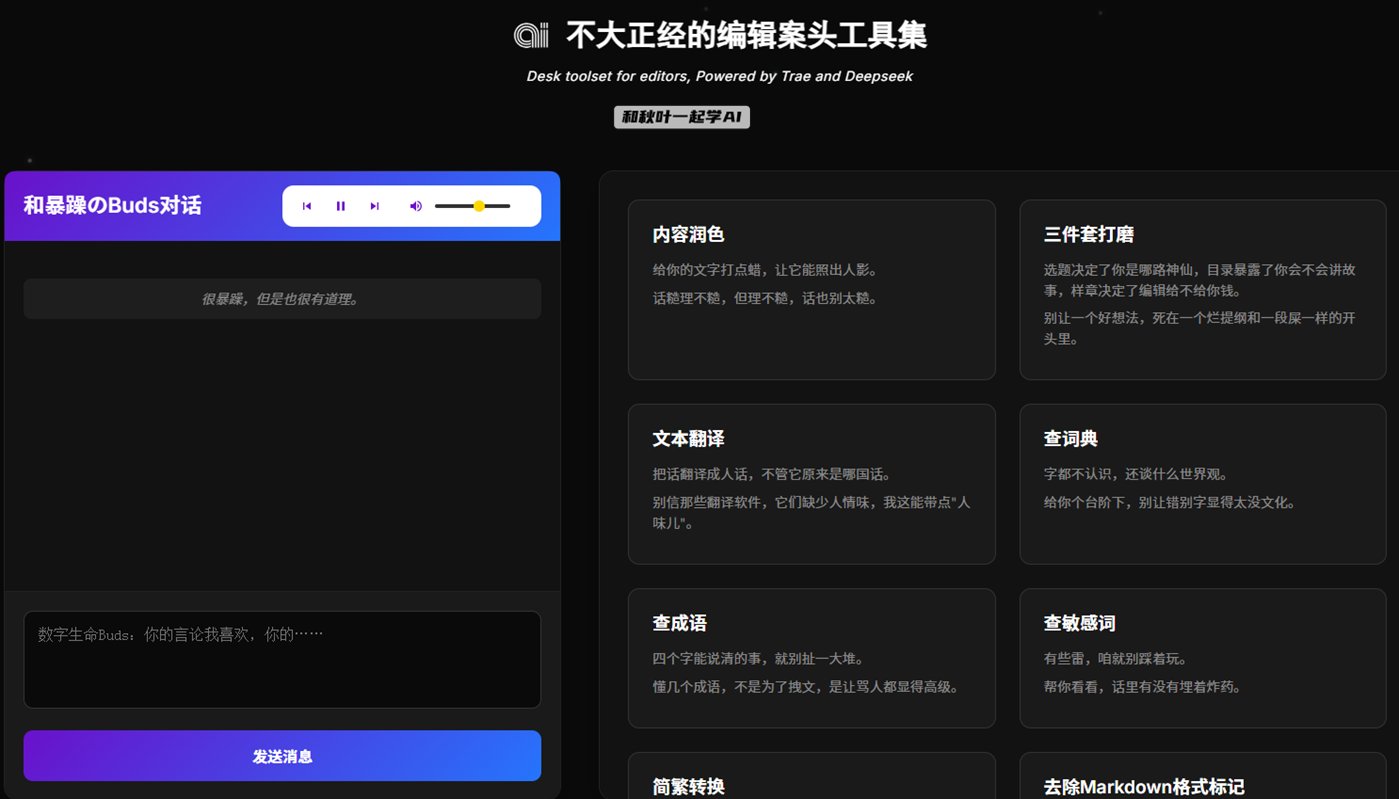Open the 查敏感词 sensitive word checker
1399x799 pixels.
pos(1202,658)
